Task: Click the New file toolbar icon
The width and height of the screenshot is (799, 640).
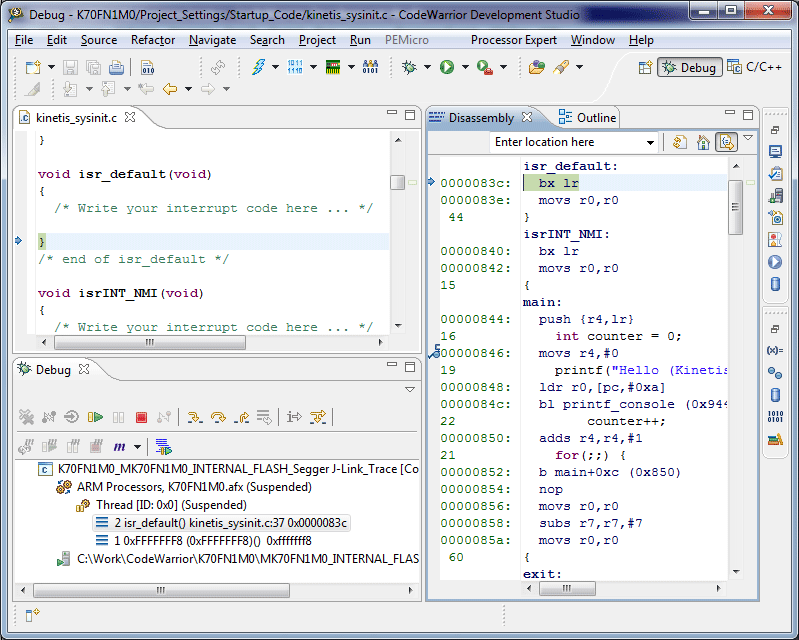Action: coord(33,67)
